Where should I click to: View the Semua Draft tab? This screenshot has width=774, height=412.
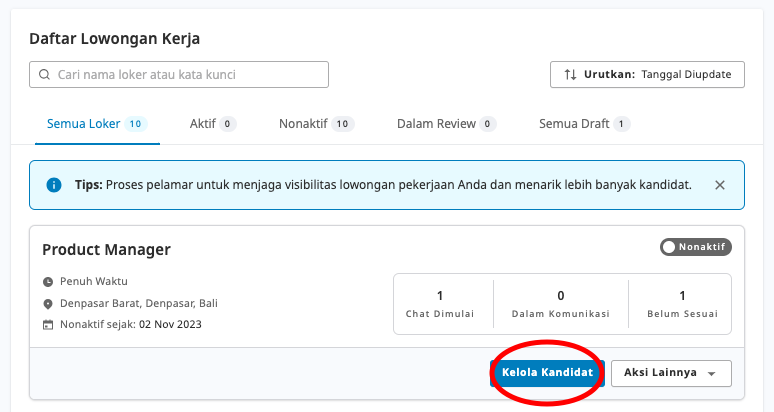click(x=584, y=124)
